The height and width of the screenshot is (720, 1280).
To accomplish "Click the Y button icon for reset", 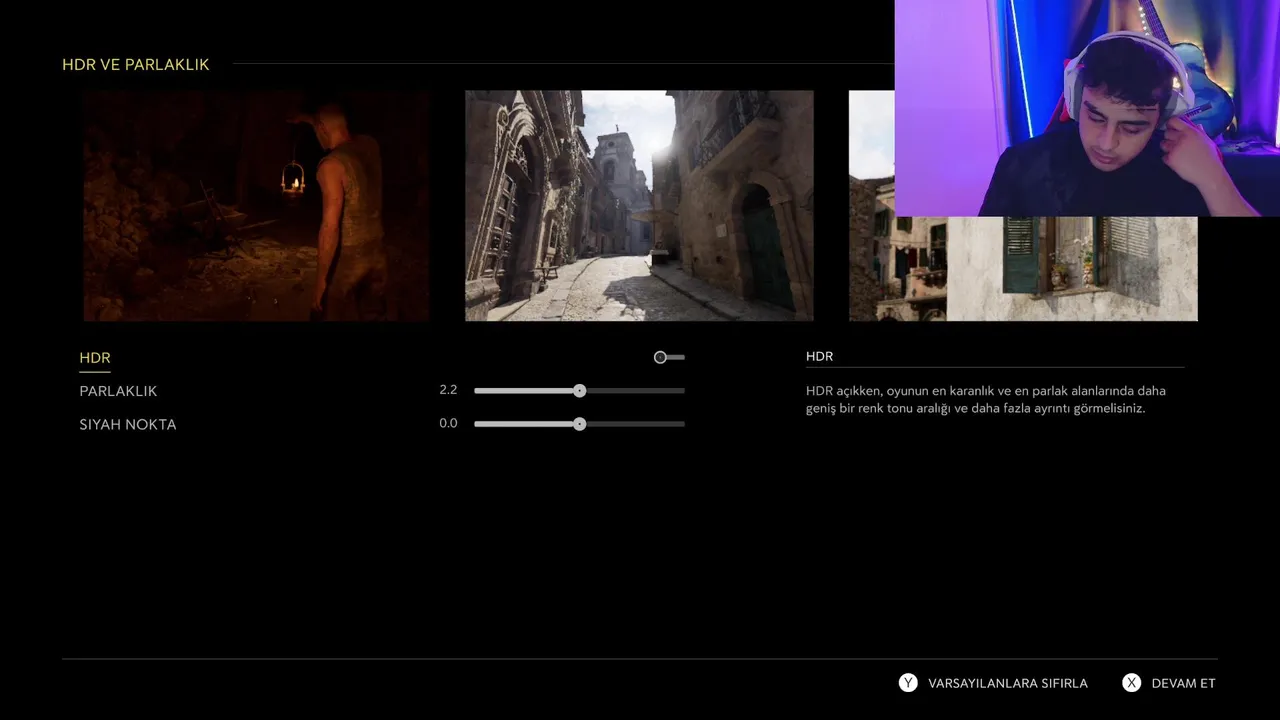I will 908,683.
